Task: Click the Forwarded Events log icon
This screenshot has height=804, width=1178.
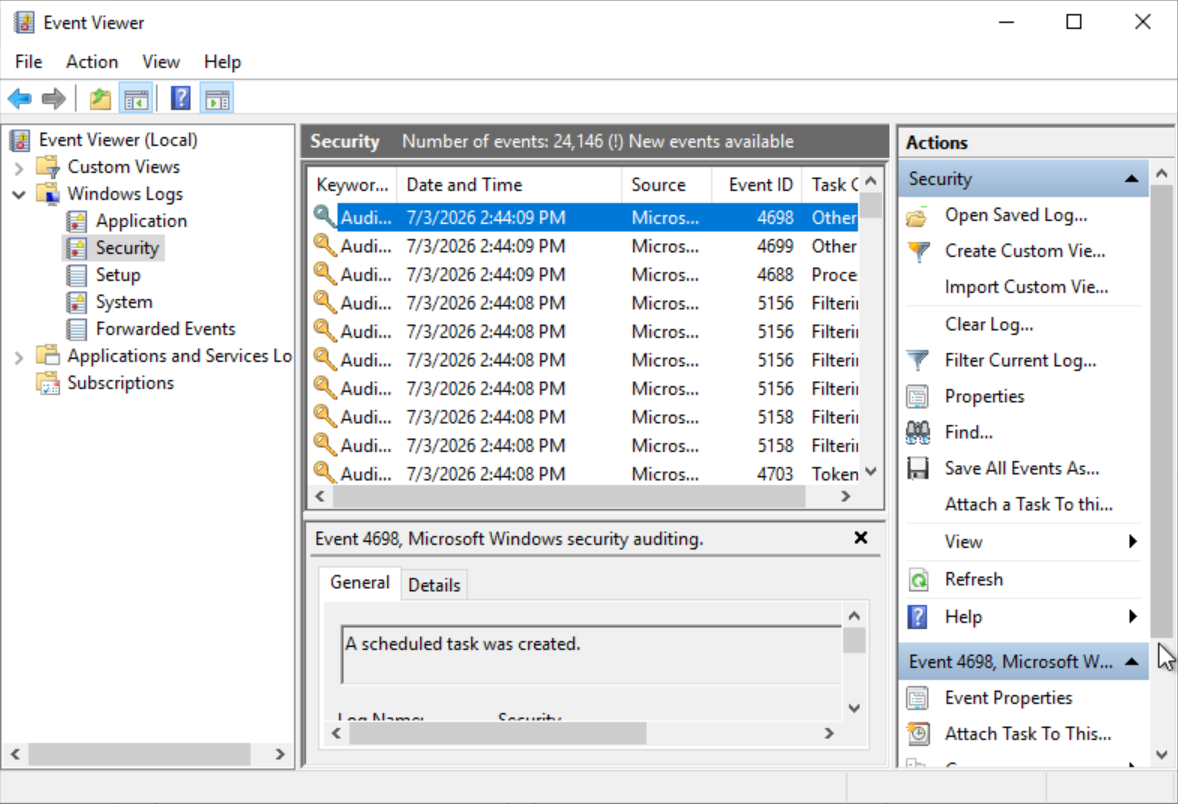Action: point(77,329)
